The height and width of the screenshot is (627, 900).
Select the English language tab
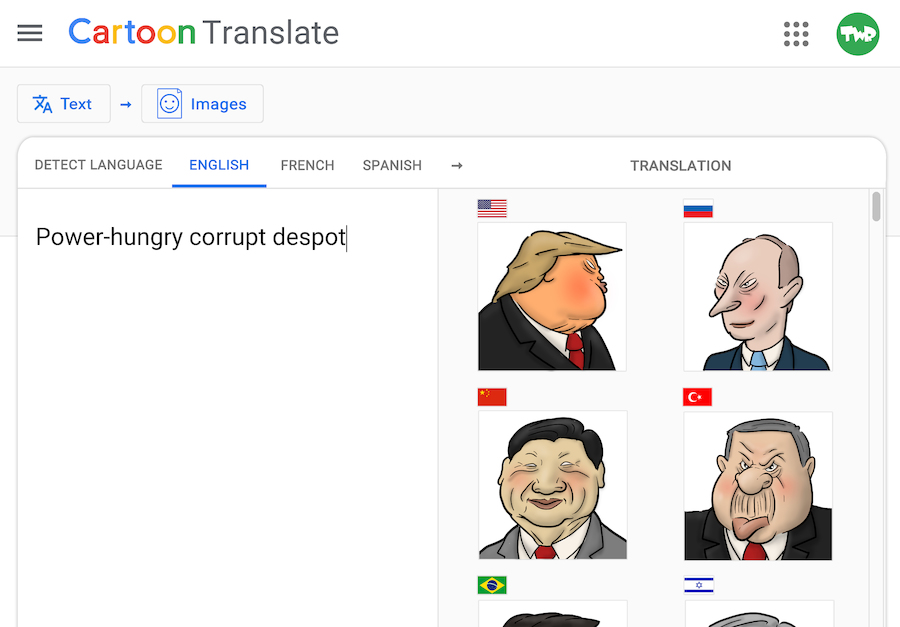(x=219, y=165)
